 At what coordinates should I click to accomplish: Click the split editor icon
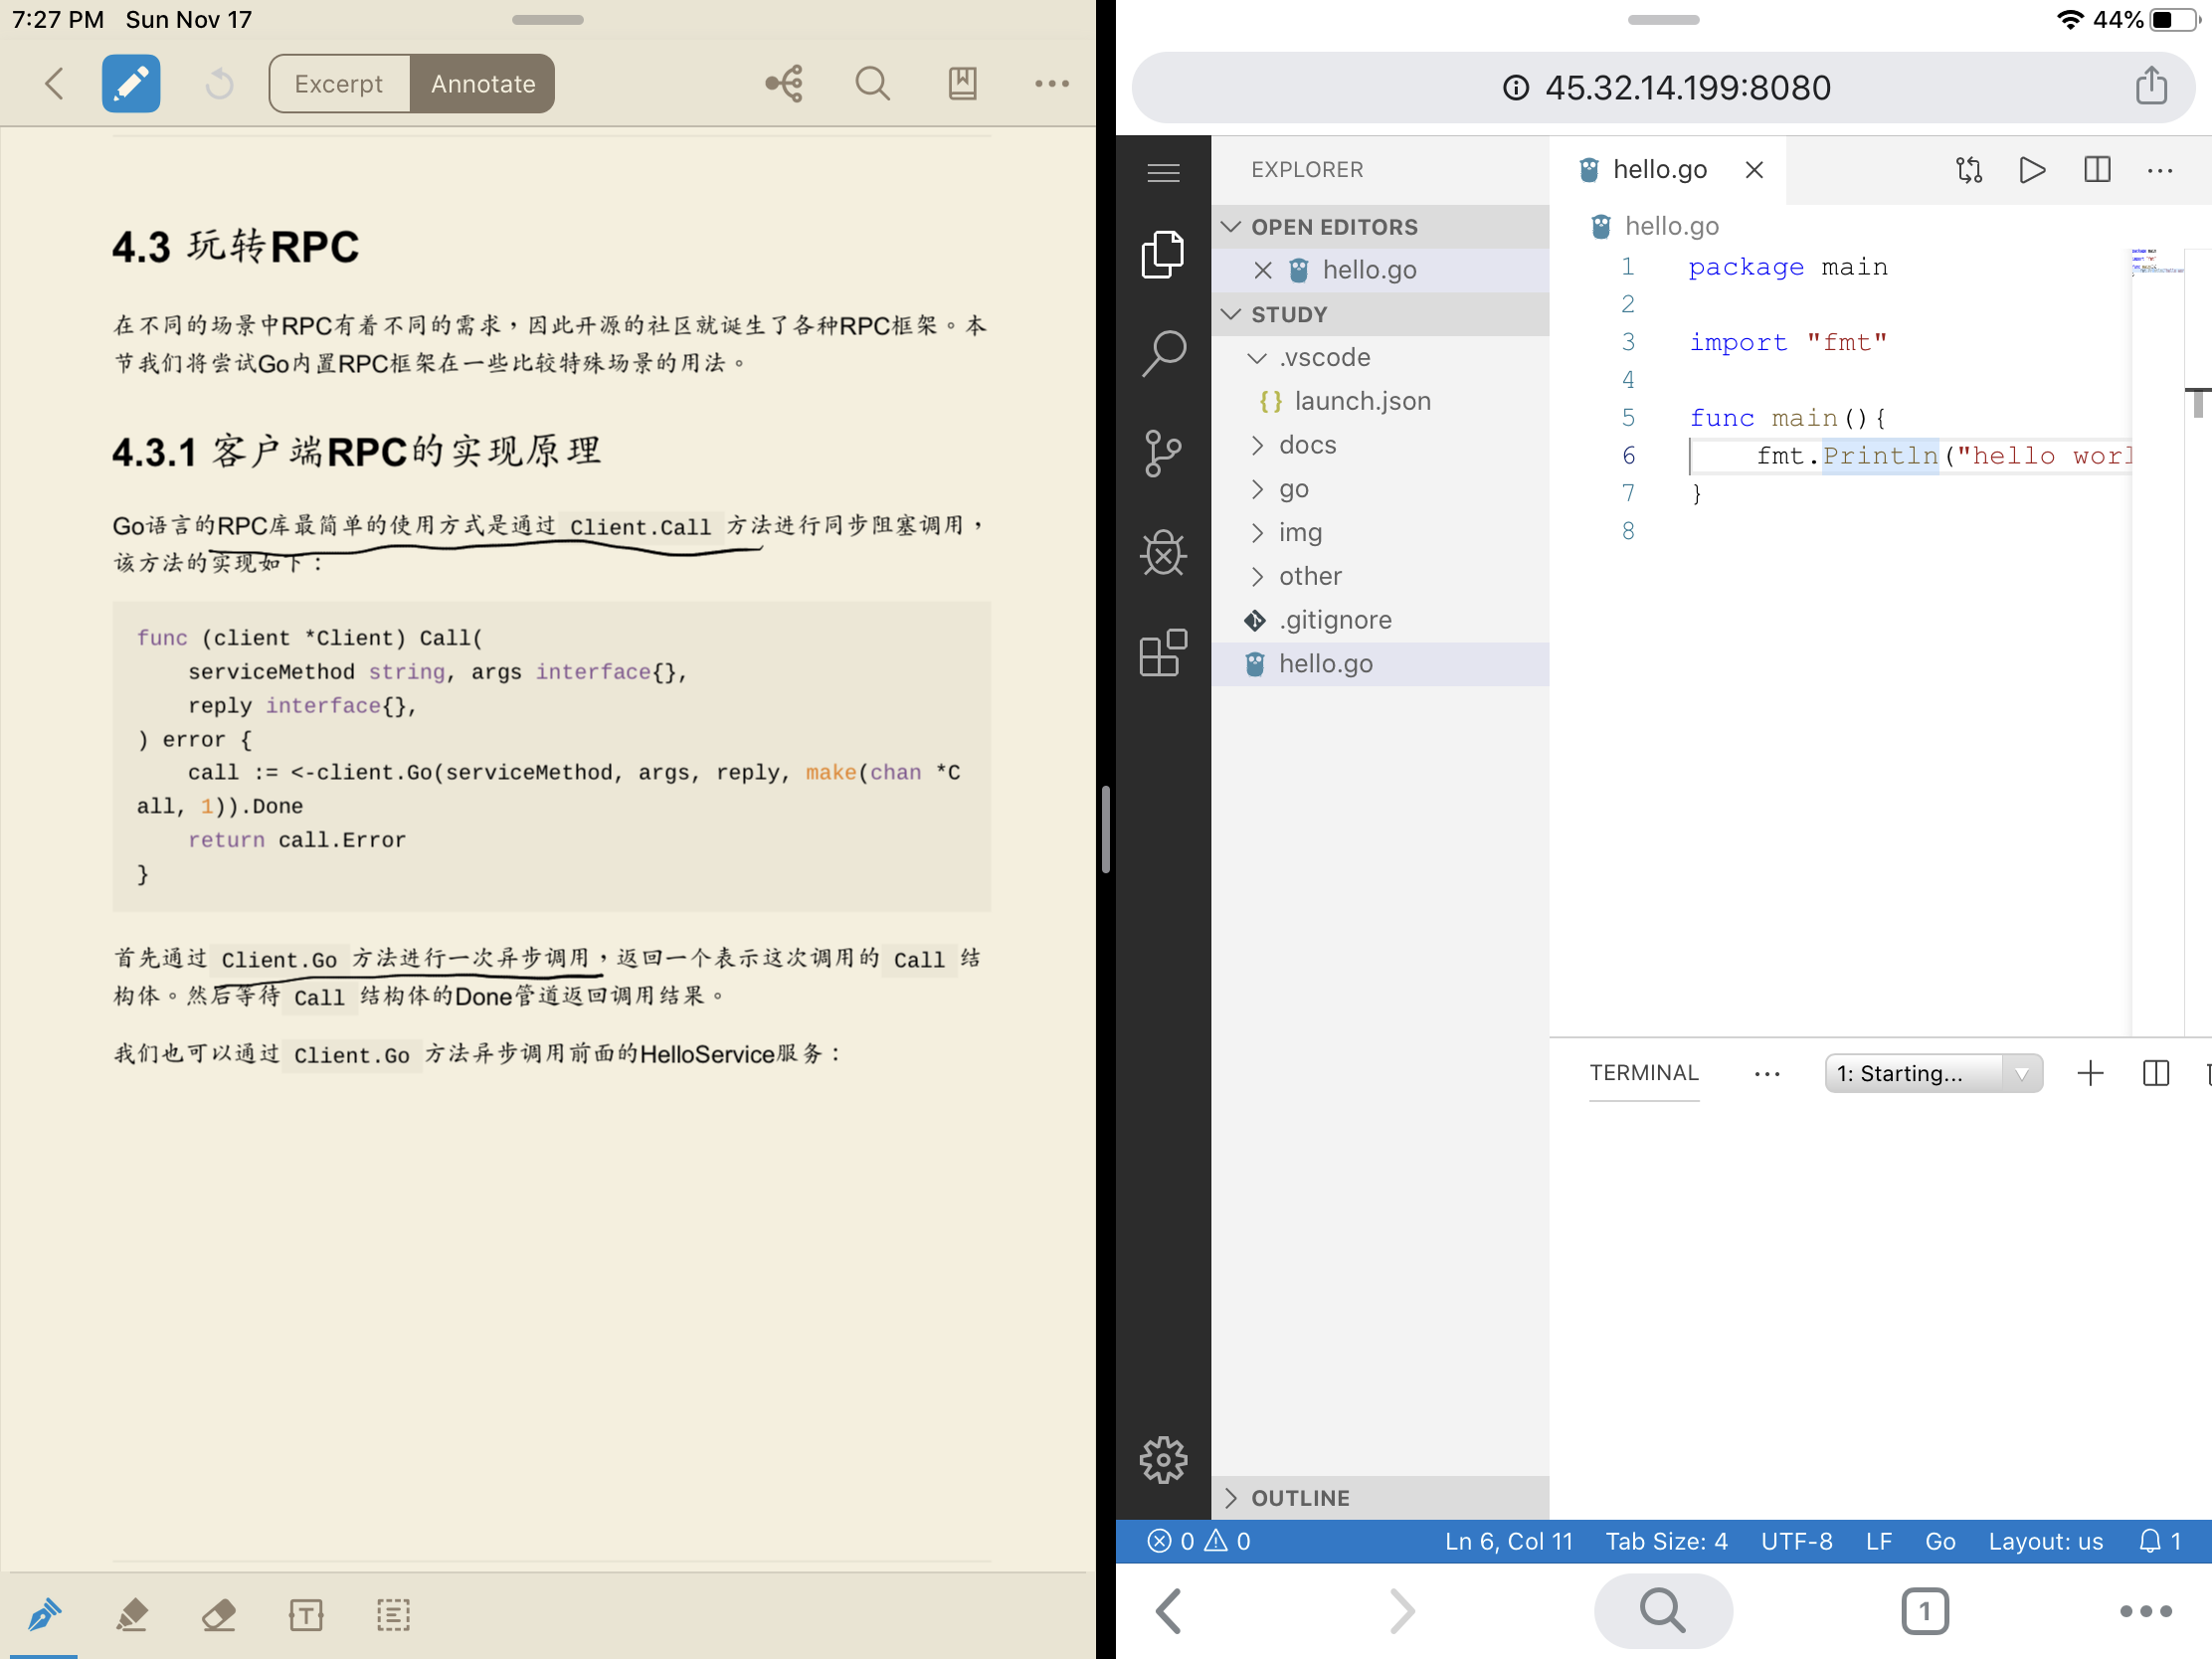[x=2097, y=170]
